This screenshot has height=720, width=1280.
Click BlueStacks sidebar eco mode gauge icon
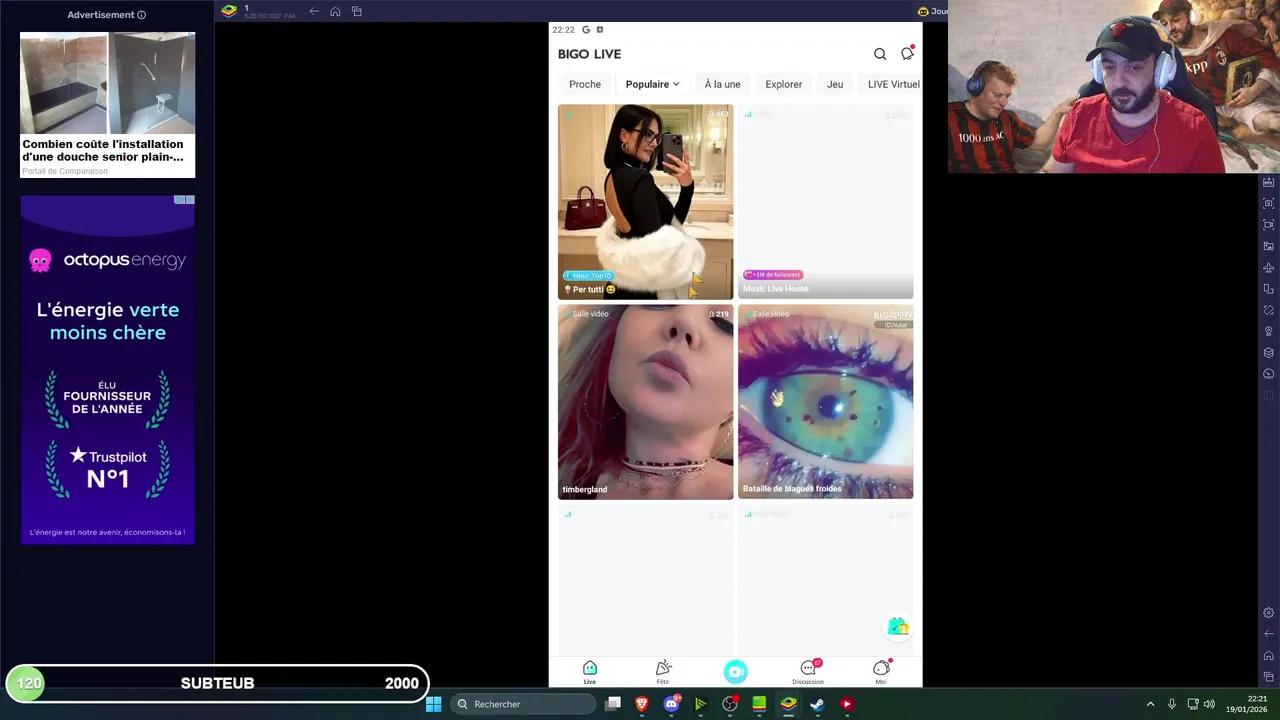1269,374
